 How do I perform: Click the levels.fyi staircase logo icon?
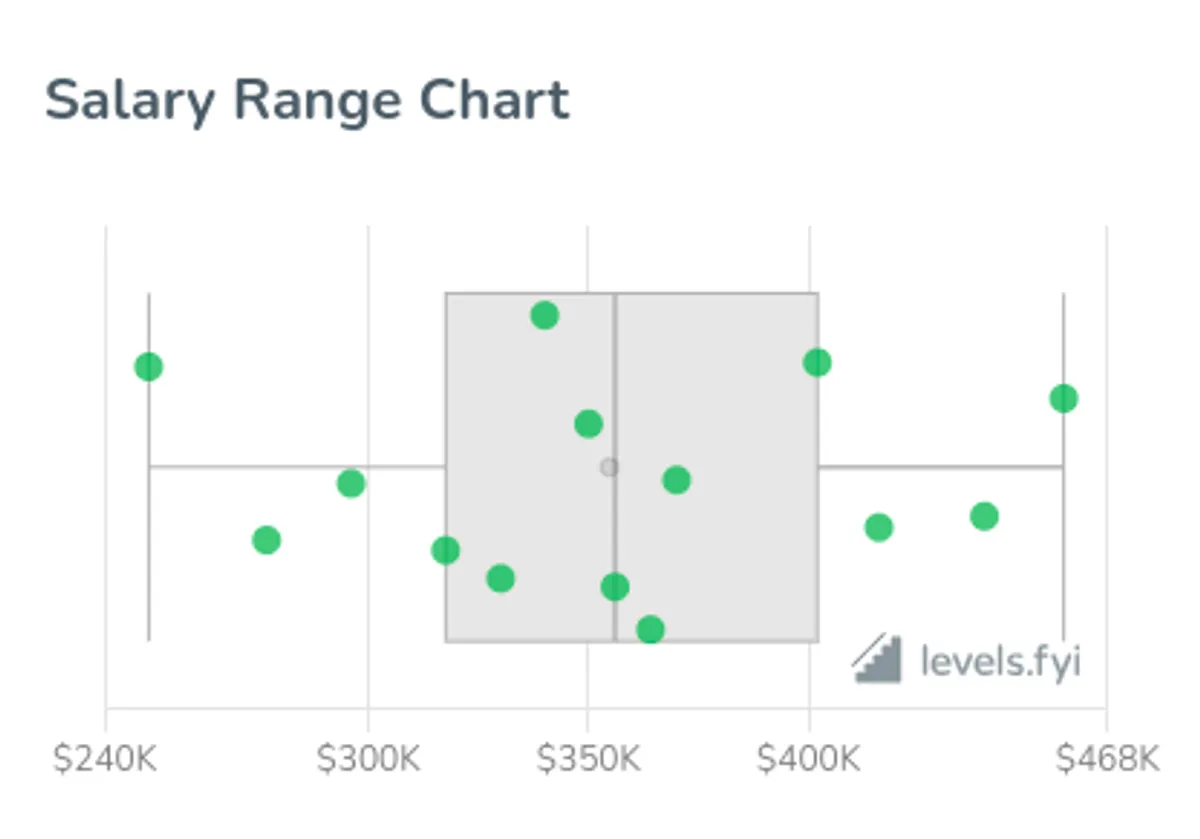point(877,659)
